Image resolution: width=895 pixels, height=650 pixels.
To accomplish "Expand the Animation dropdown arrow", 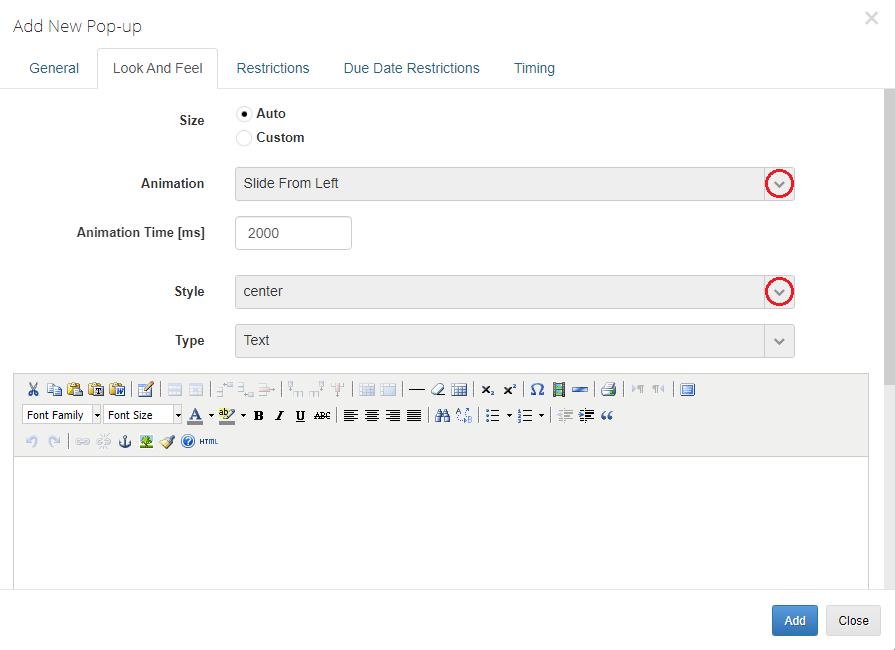I will tap(779, 184).
